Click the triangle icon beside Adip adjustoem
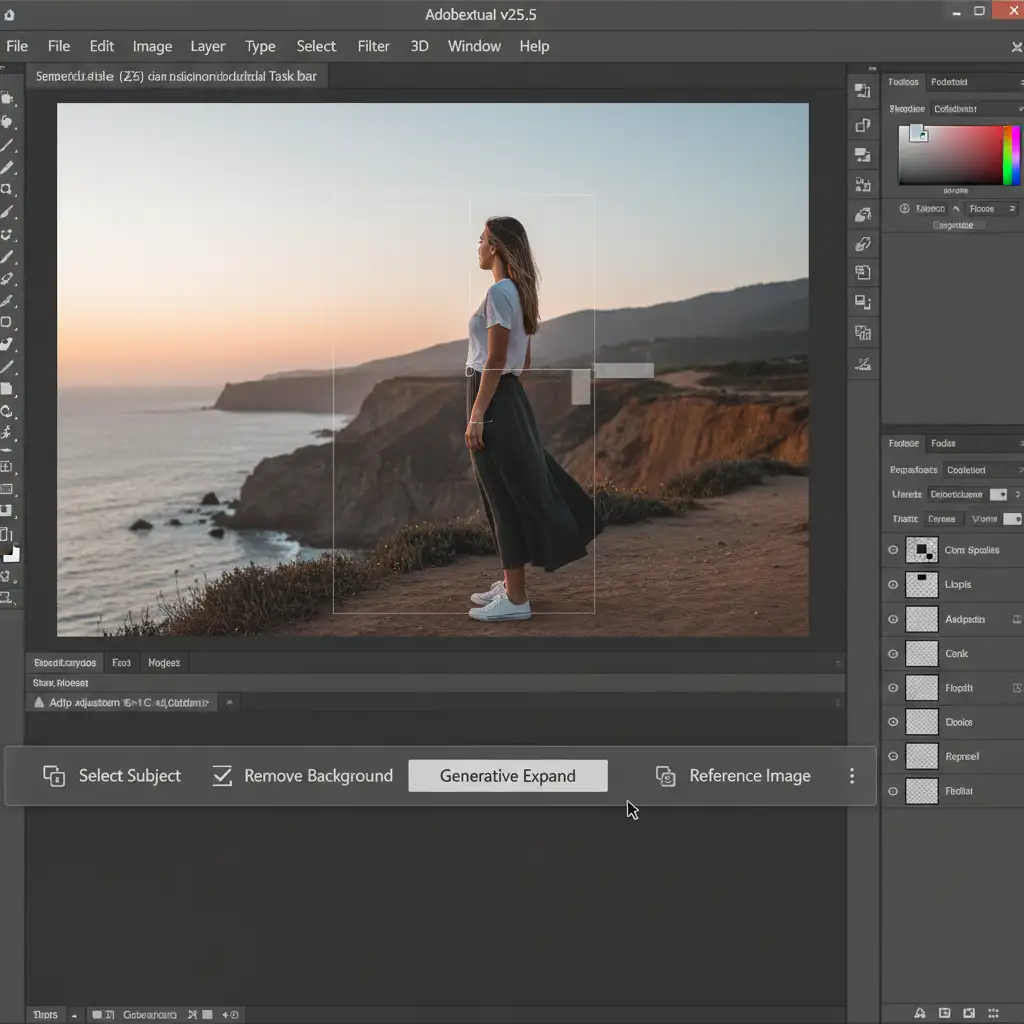The width and height of the screenshot is (1024, 1024). (39, 703)
